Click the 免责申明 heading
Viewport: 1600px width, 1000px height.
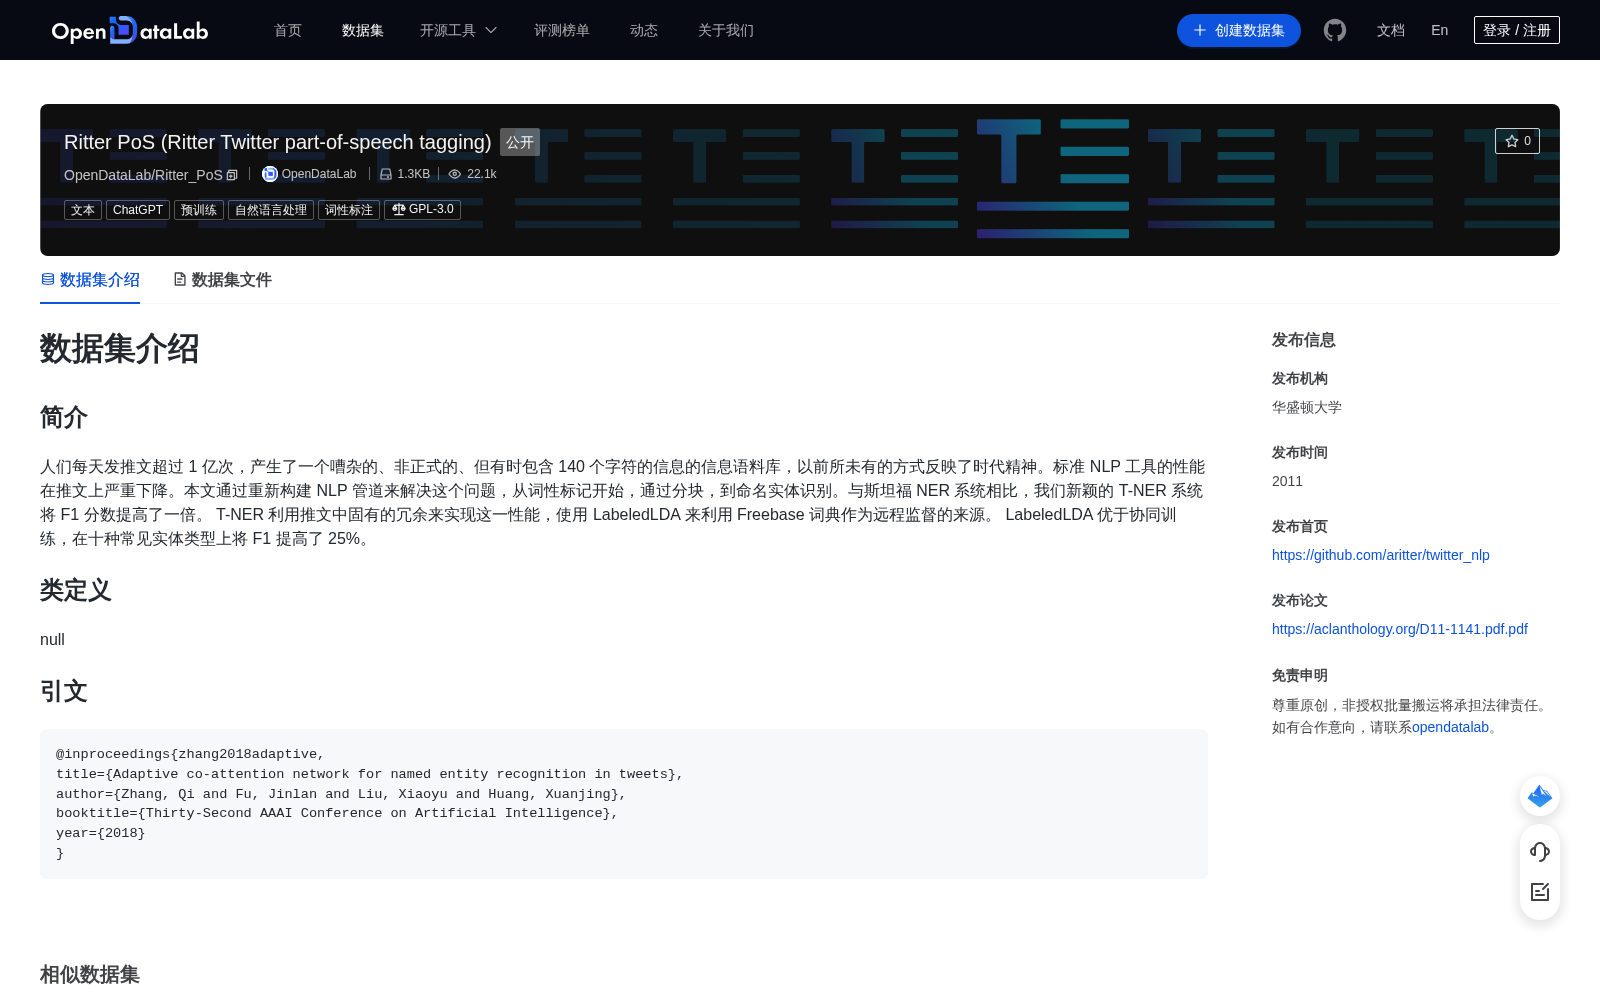point(1300,675)
